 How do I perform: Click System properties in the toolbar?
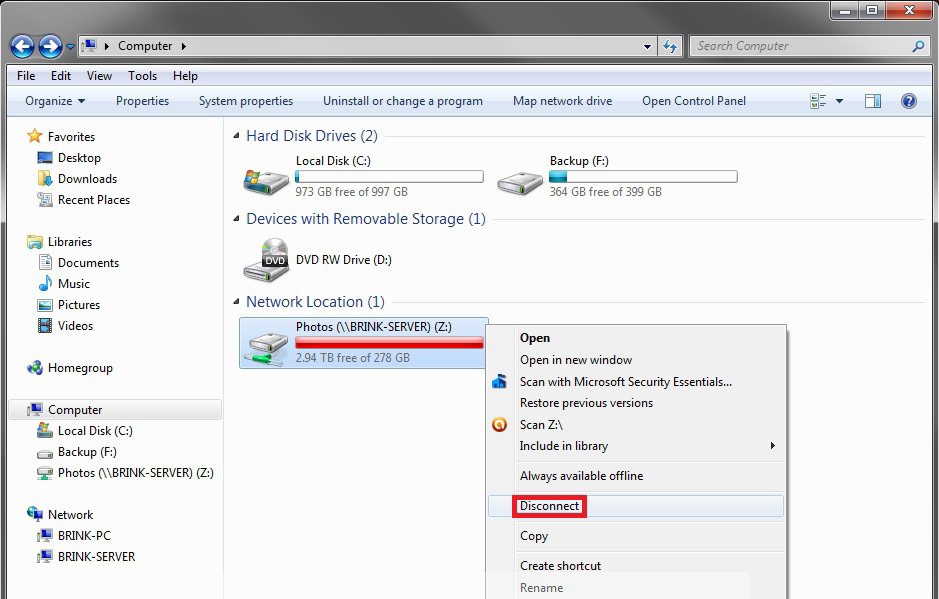coord(246,101)
